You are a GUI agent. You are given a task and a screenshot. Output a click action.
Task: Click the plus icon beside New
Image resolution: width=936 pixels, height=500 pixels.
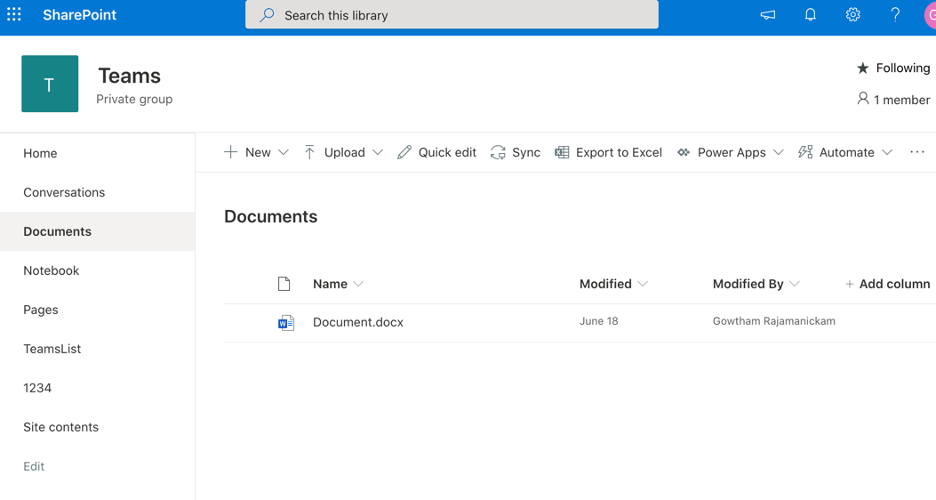(x=230, y=152)
